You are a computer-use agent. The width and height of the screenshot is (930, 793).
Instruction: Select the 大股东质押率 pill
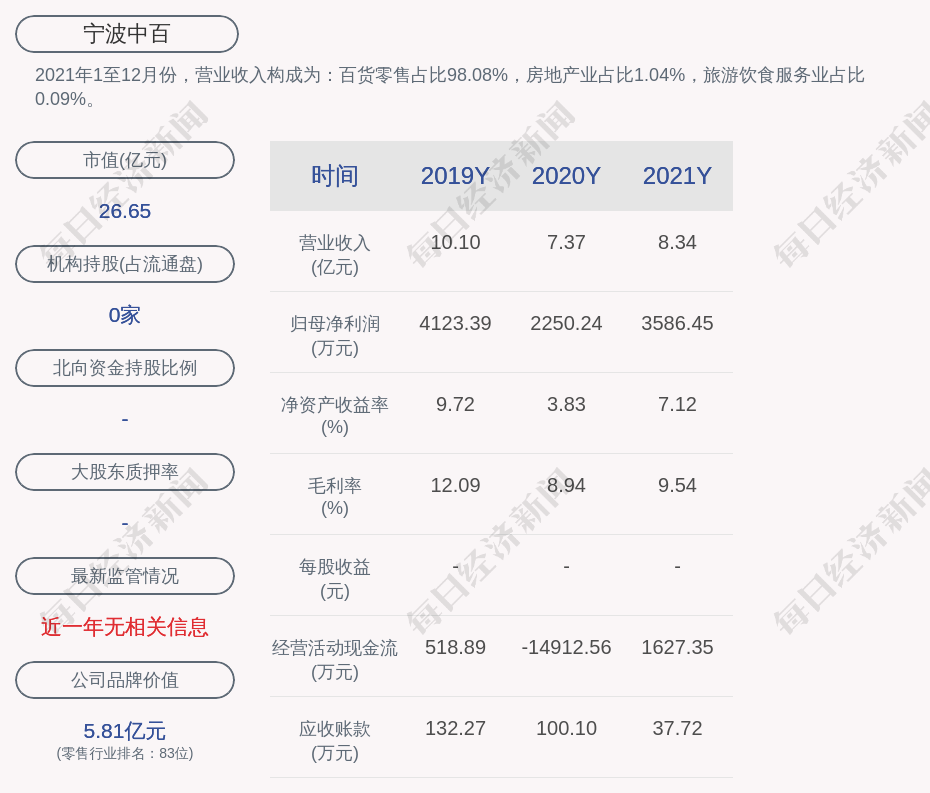coord(125,472)
